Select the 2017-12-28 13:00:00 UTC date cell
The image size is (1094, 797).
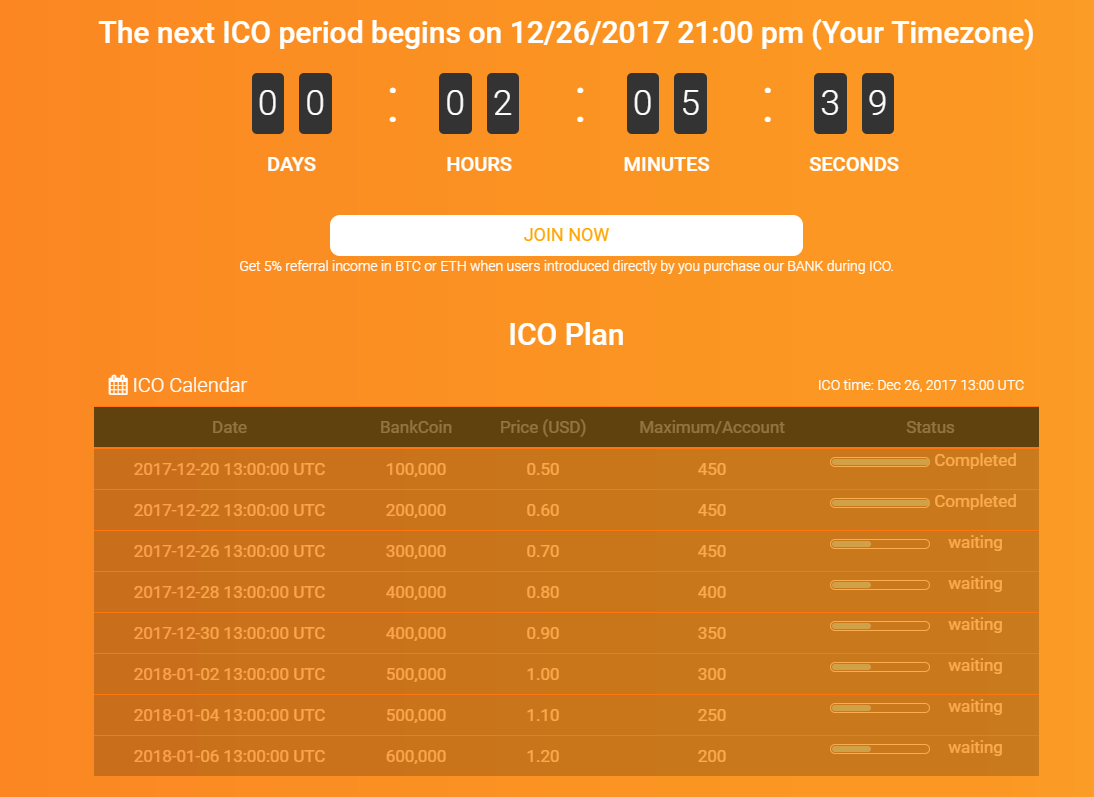[229, 592]
